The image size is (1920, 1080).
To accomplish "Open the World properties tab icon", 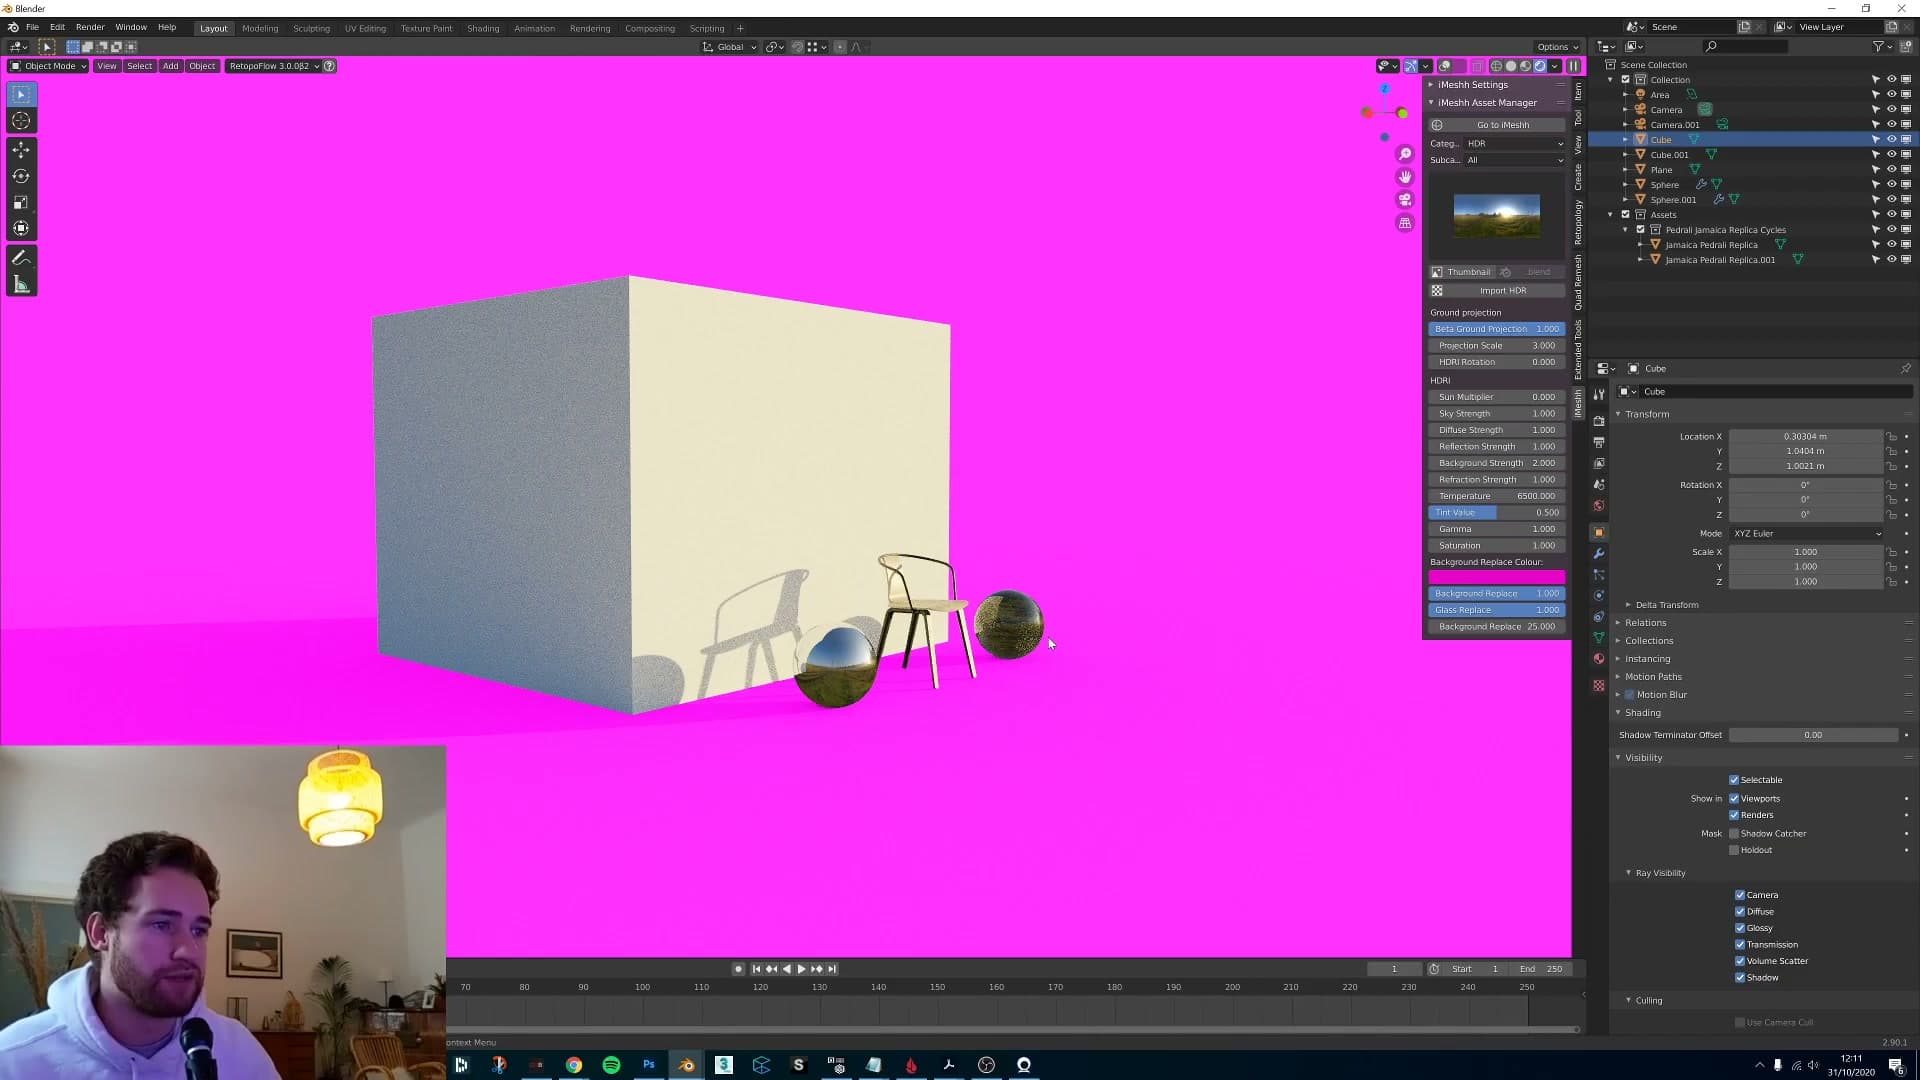I will [x=1598, y=505].
